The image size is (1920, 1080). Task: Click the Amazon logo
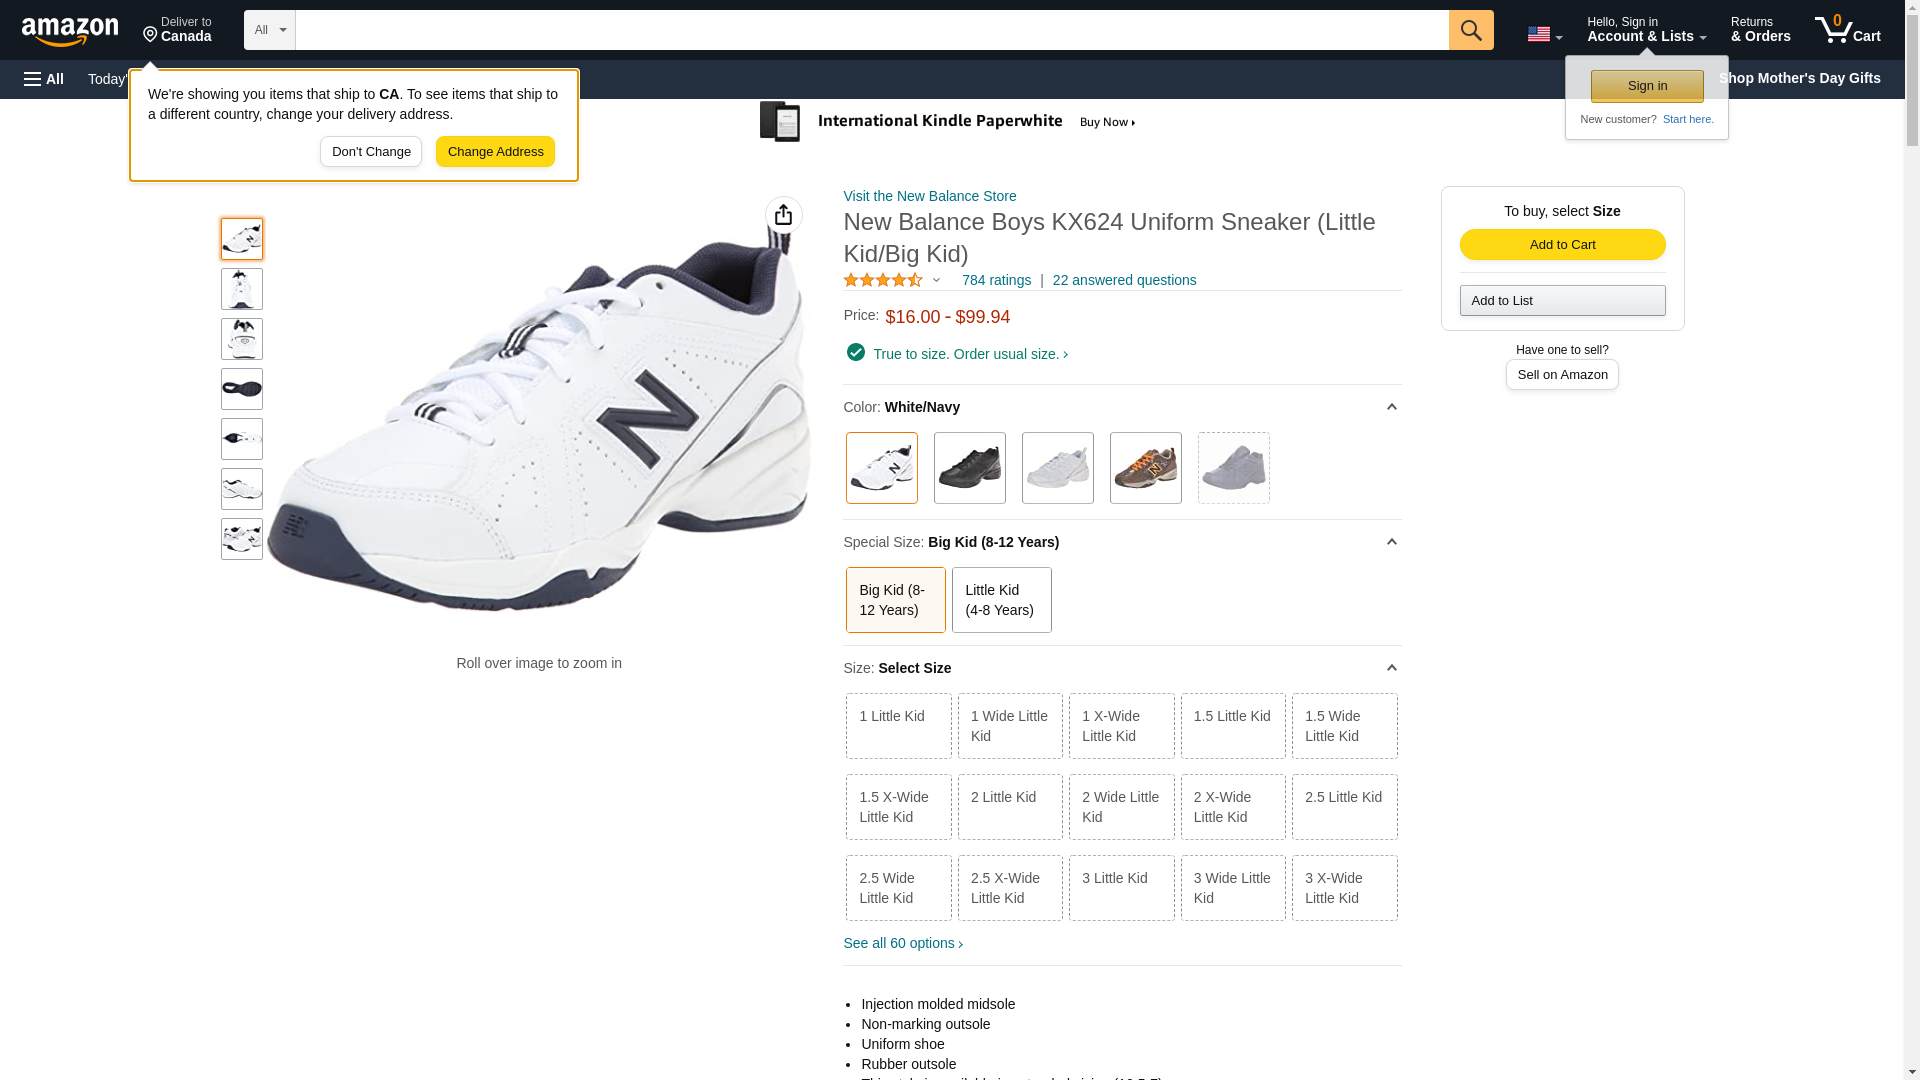click(x=70, y=31)
